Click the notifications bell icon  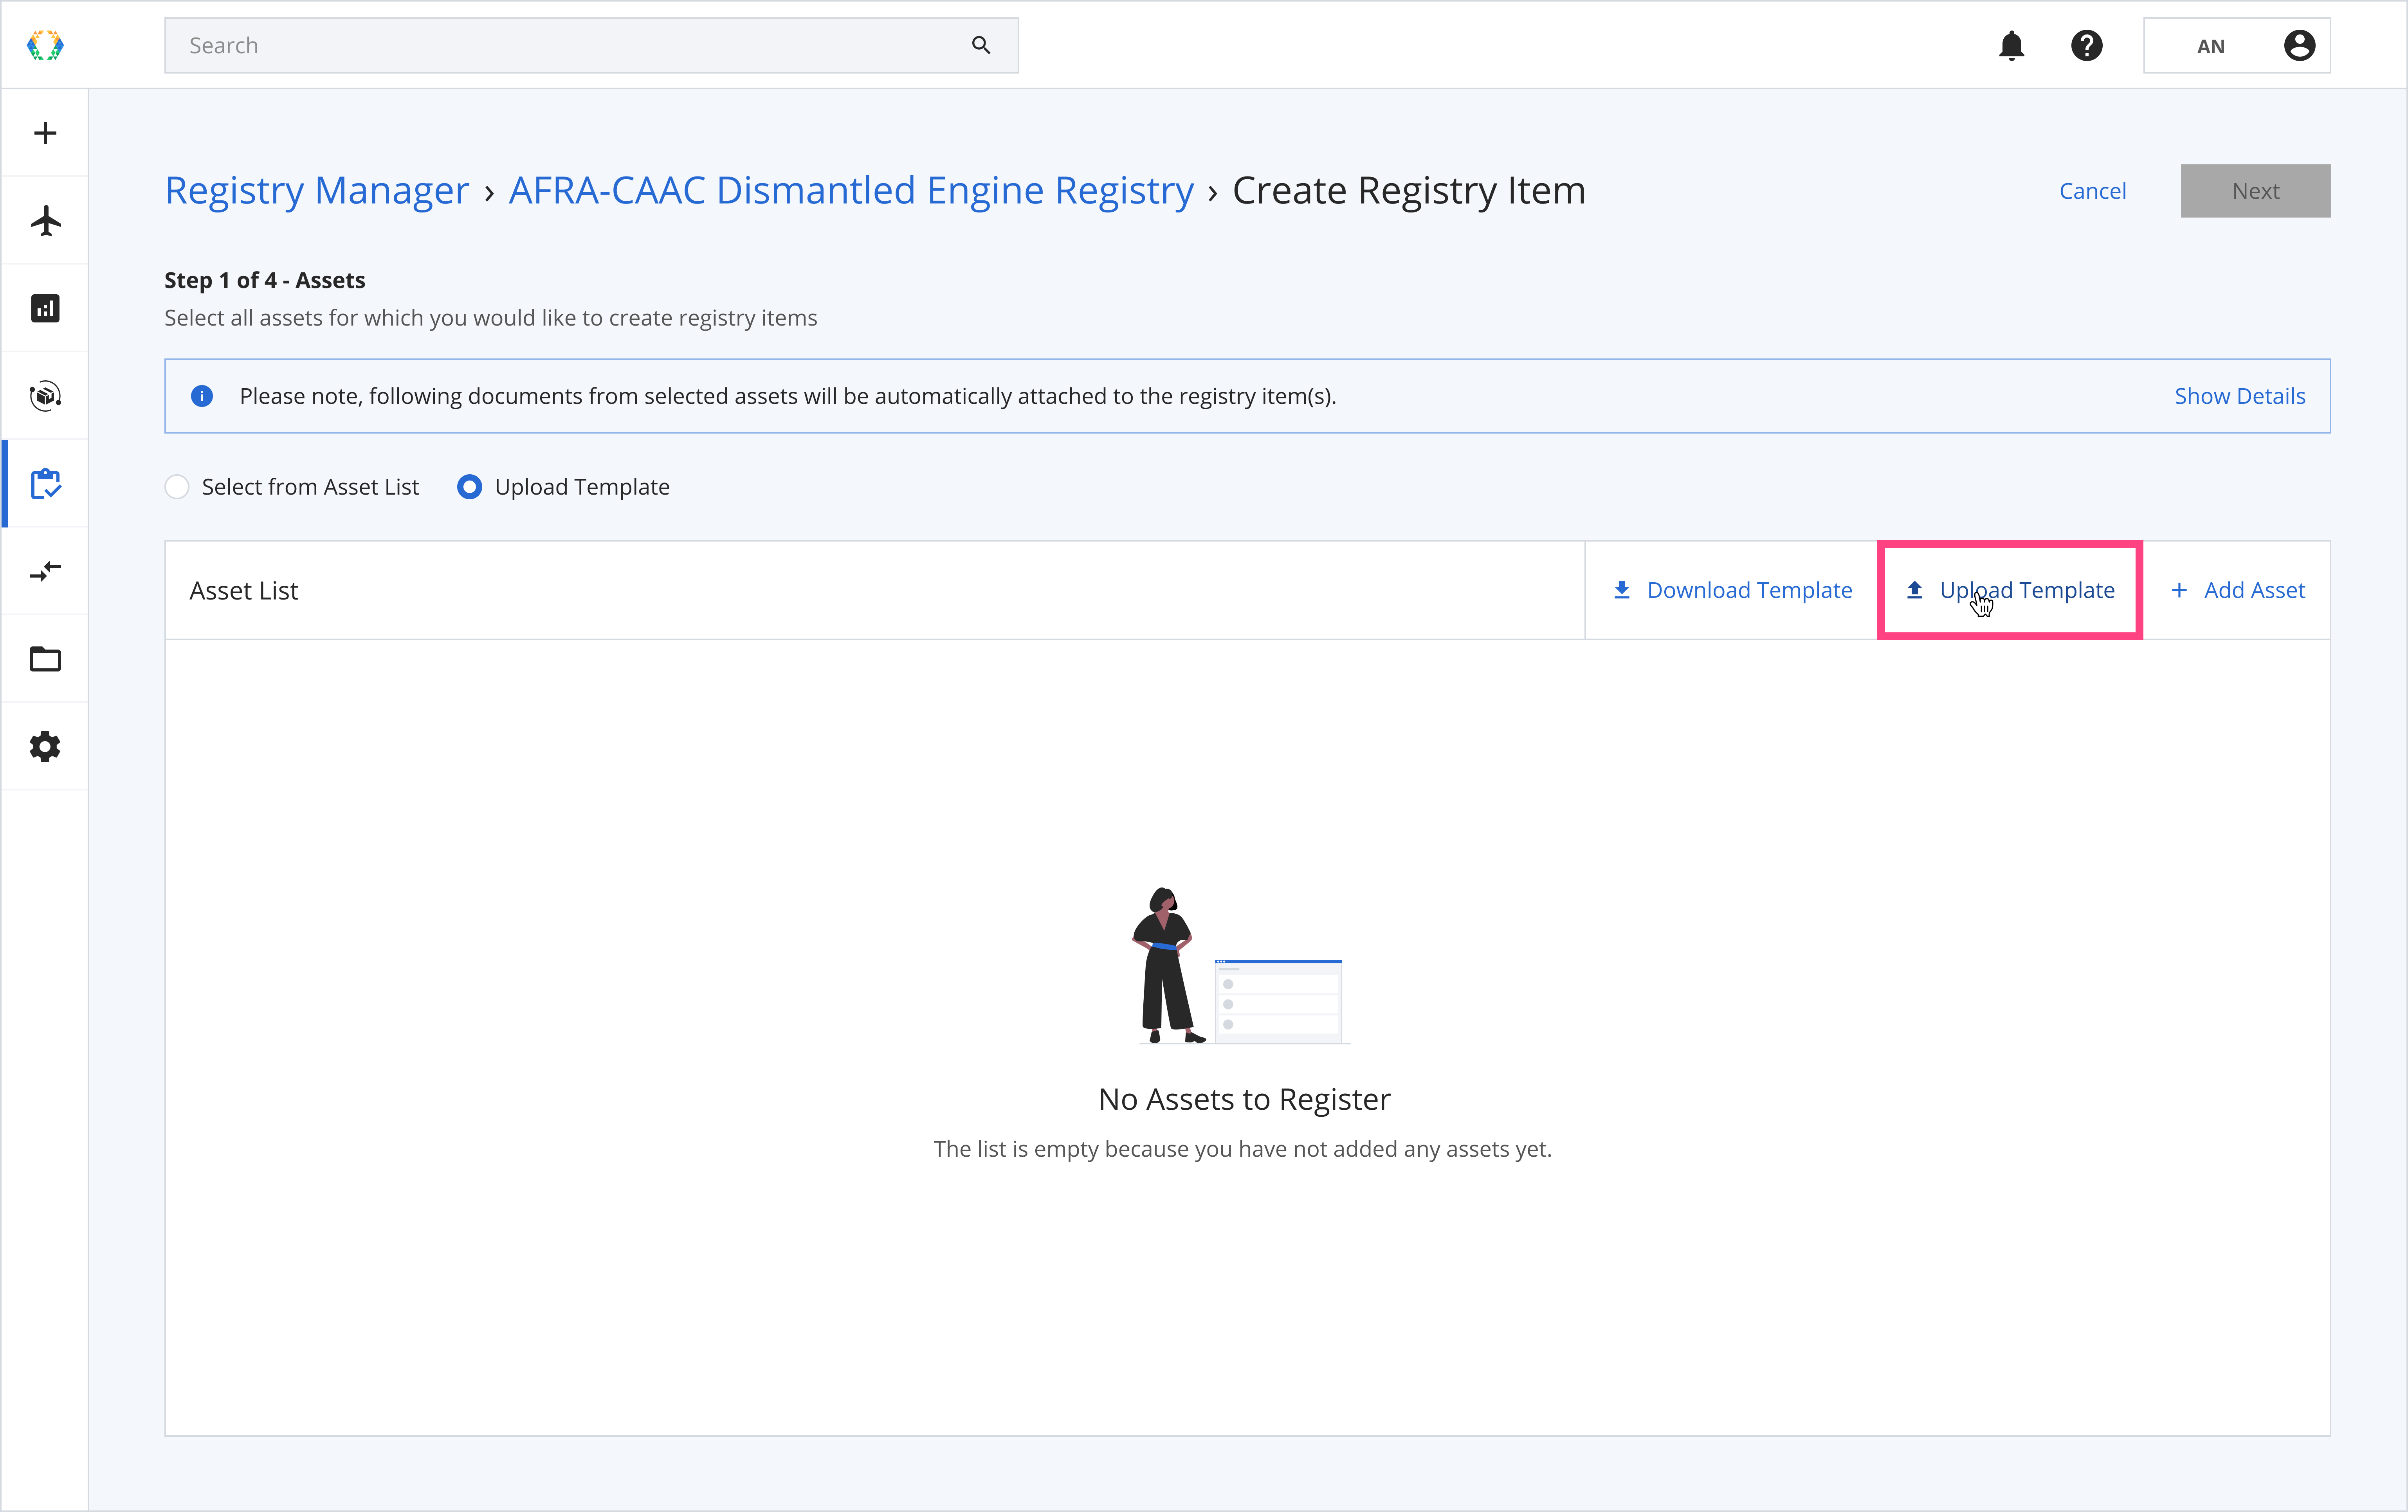(x=2011, y=46)
